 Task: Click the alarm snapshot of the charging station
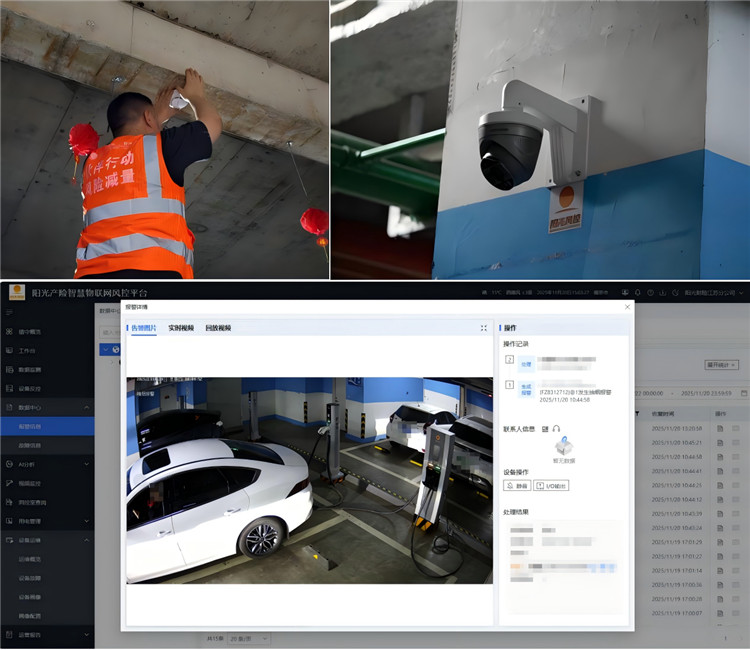pyautogui.click(x=309, y=481)
